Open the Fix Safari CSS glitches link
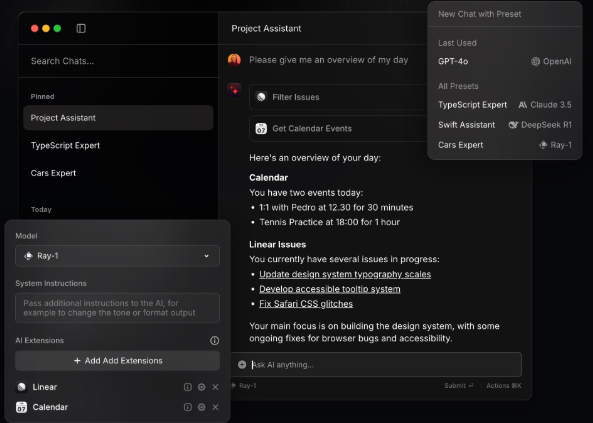The image size is (593, 423). pos(306,304)
